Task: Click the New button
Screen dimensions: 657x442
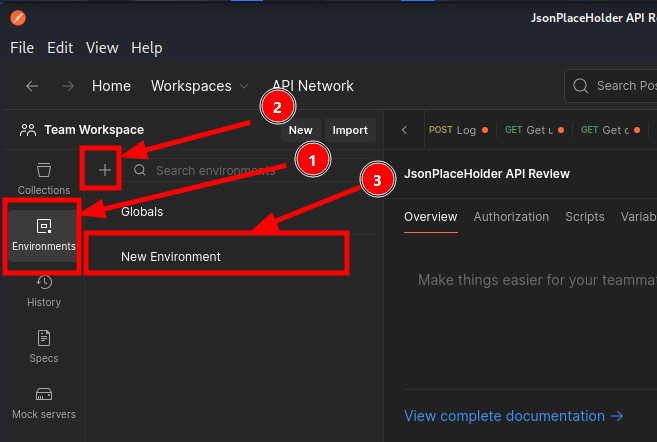Action: [300, 130]
